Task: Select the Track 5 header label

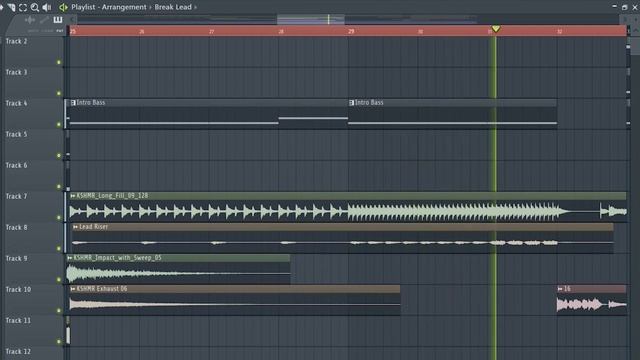Action: 16,134
